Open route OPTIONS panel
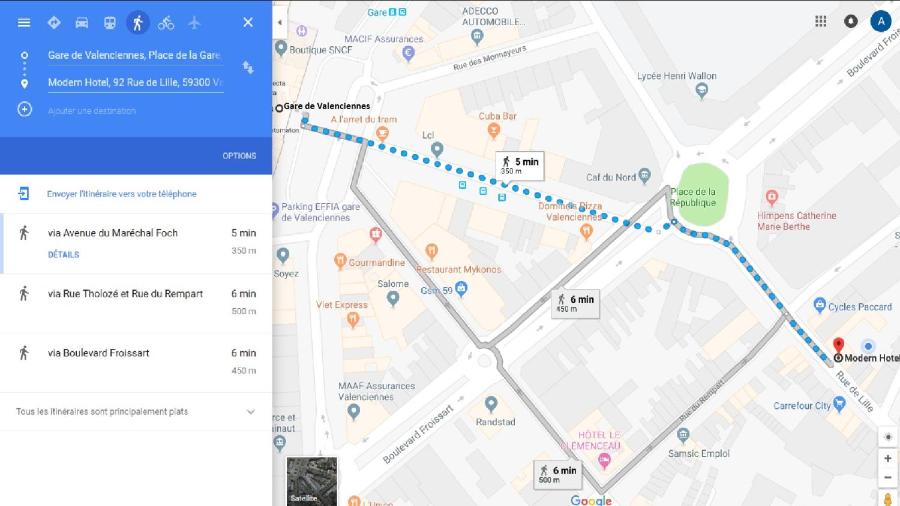This screenshot has height=506, width=900. tap(239, 155)
